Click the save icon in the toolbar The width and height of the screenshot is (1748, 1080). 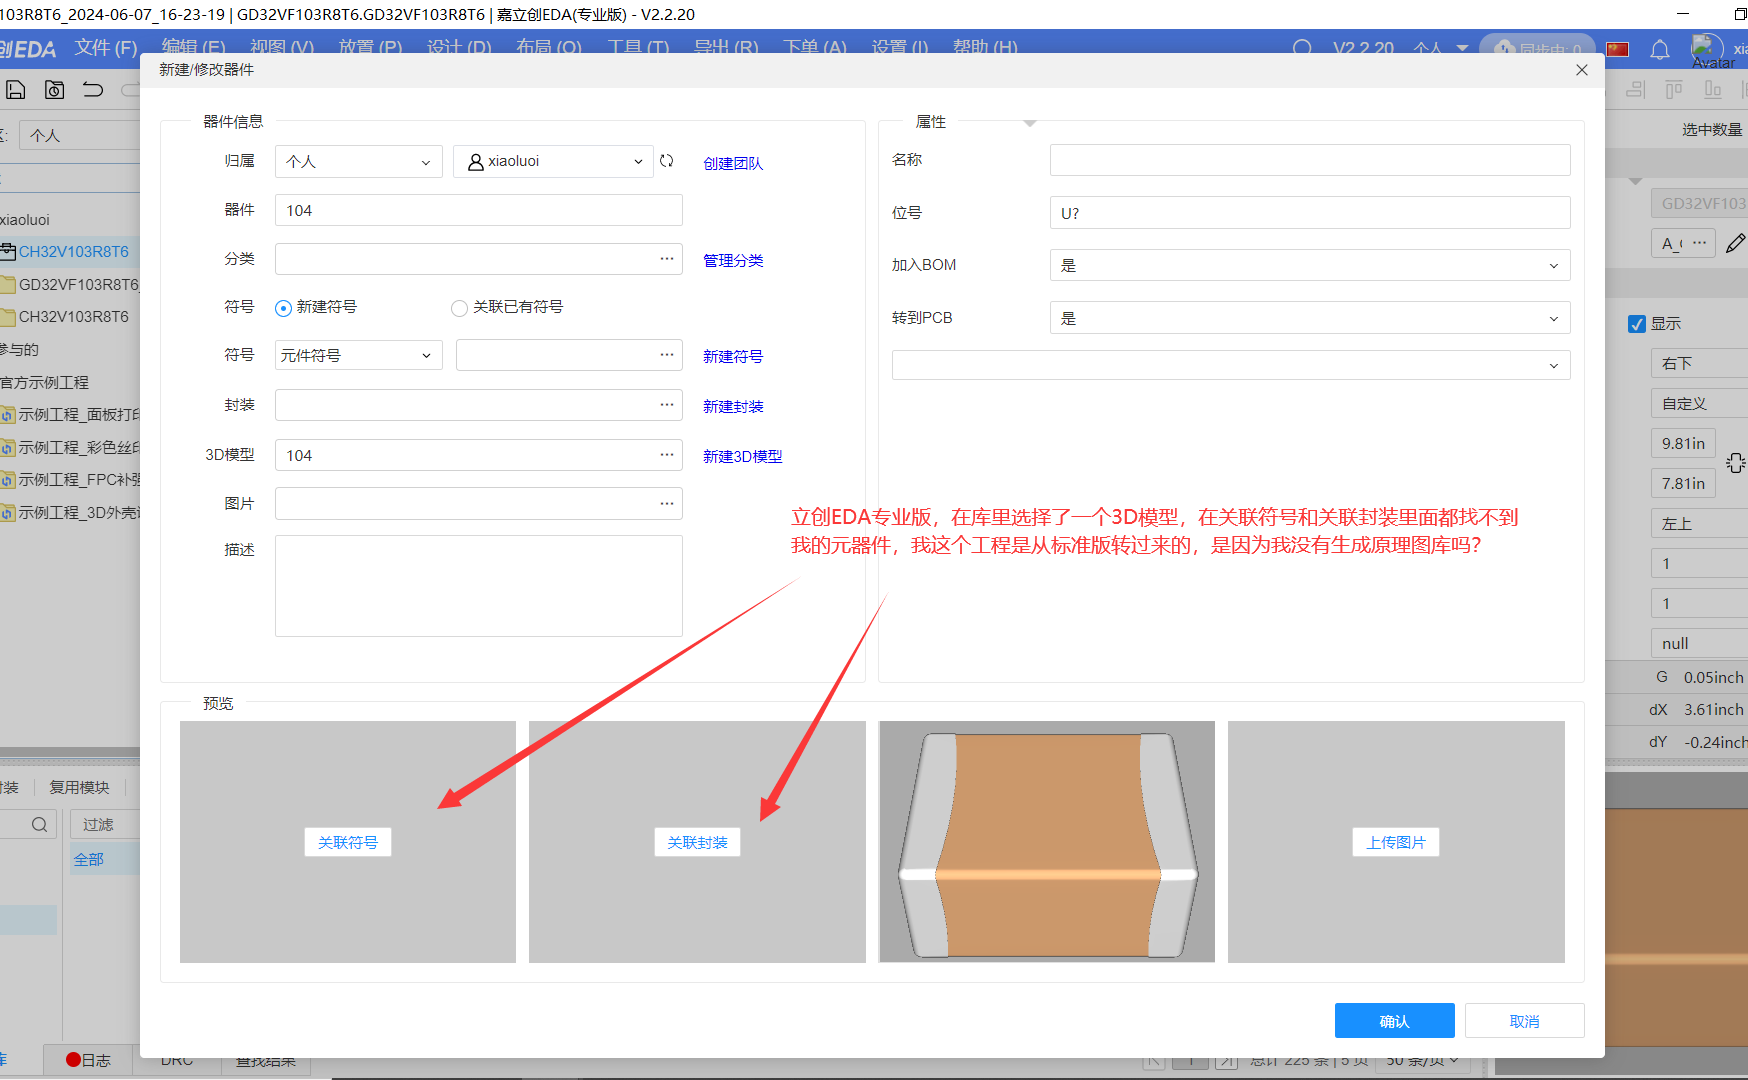16,90
